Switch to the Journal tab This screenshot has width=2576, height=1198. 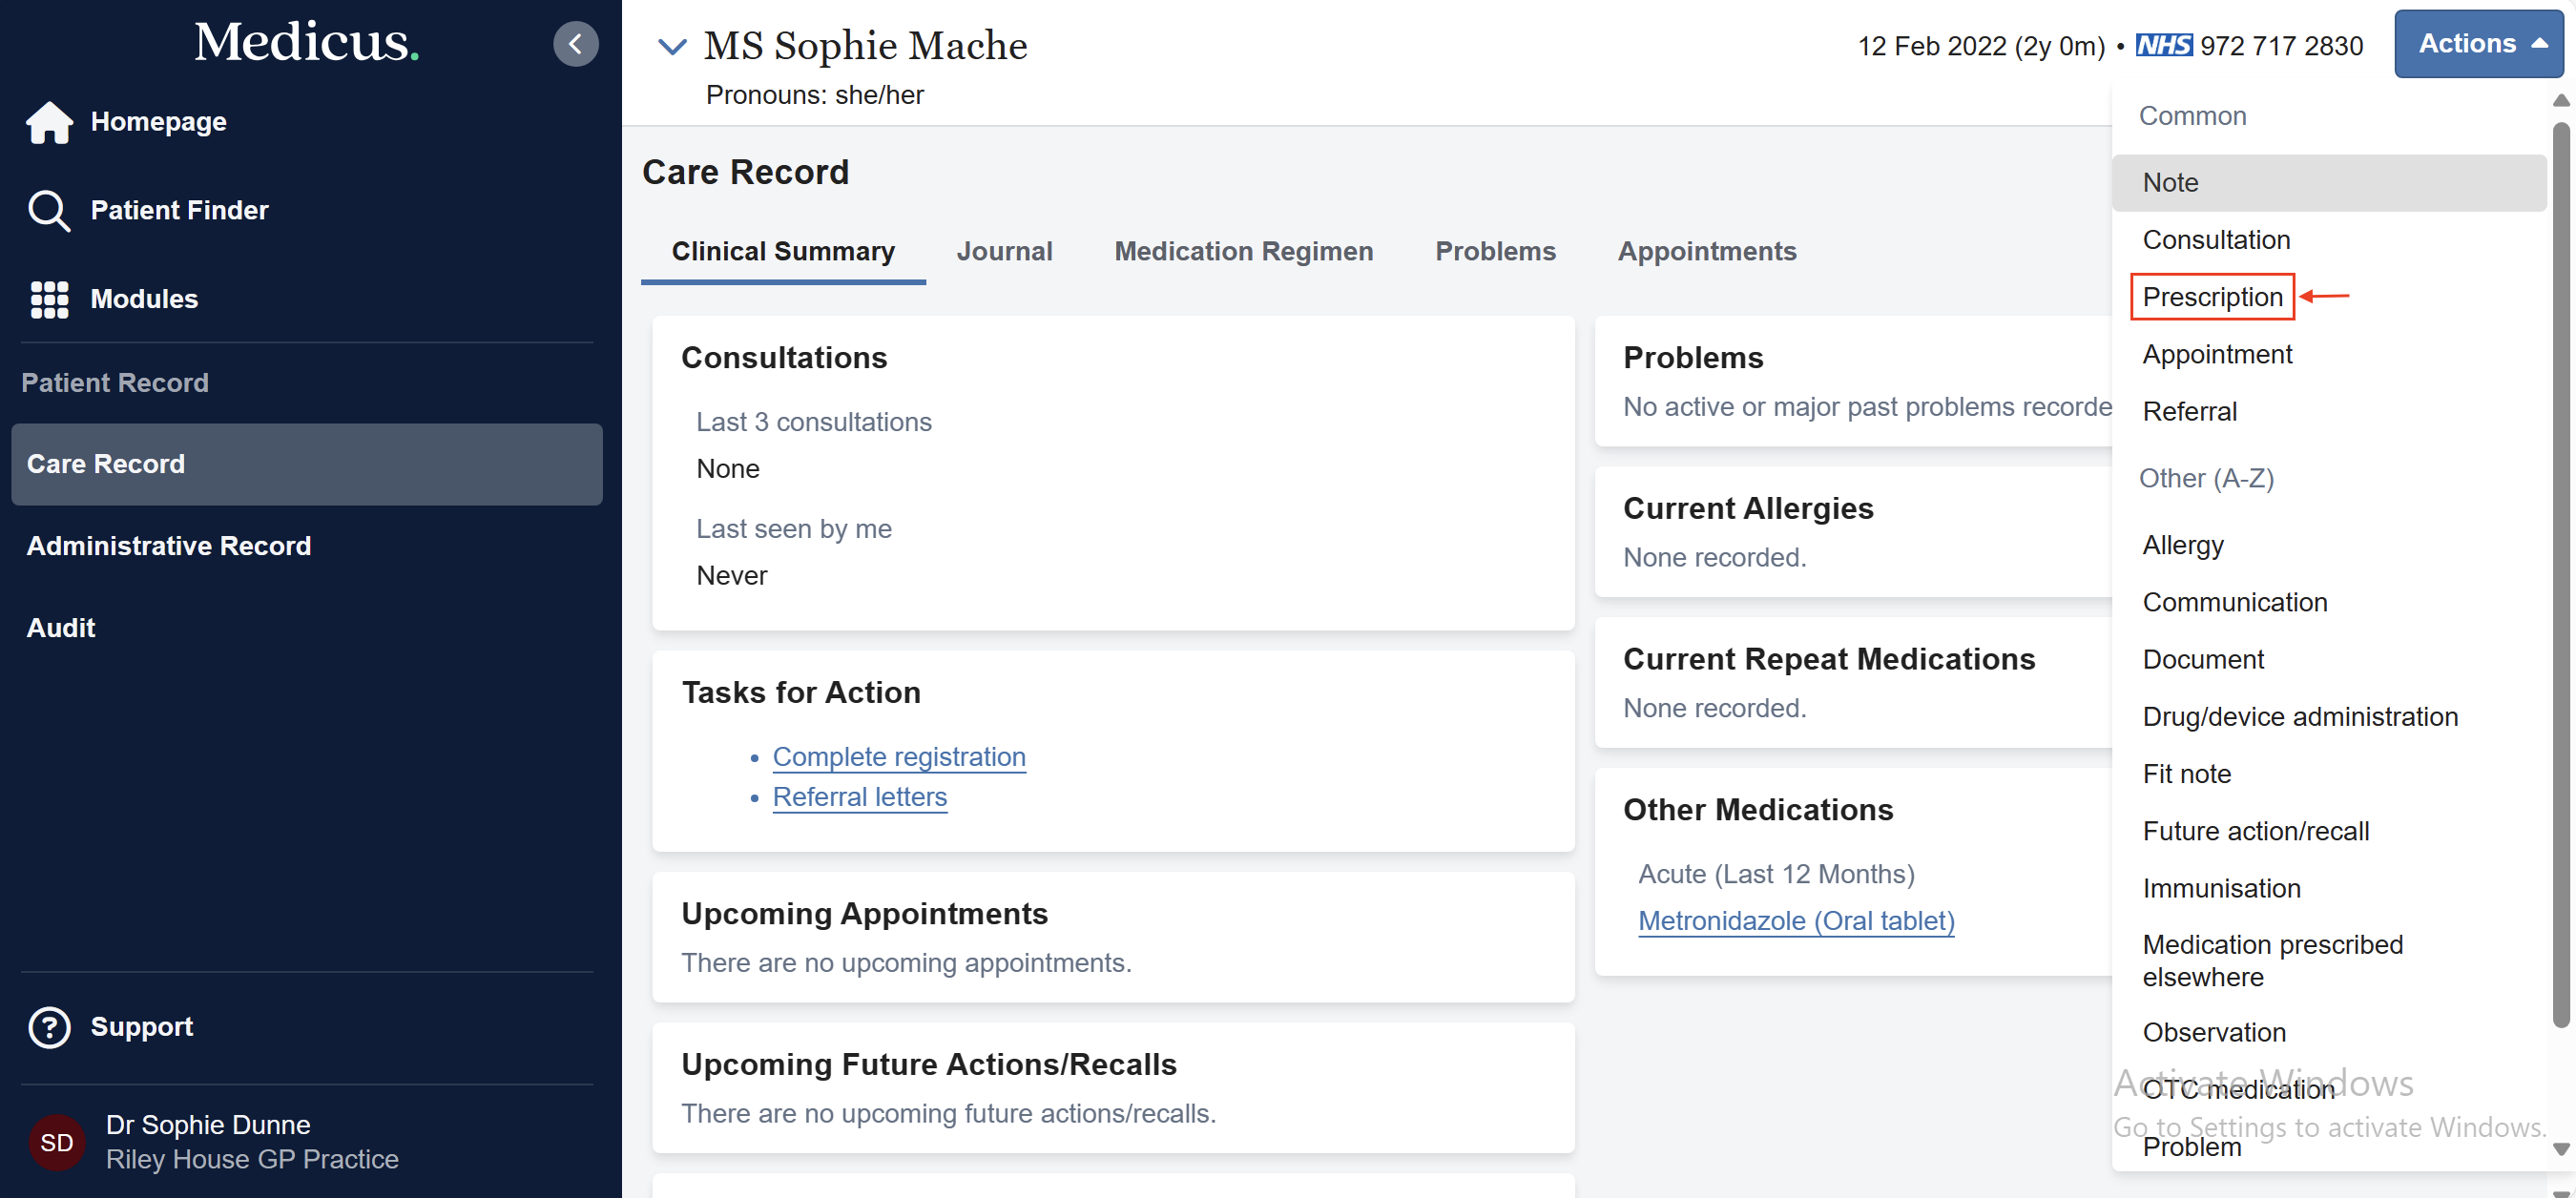1004,251
